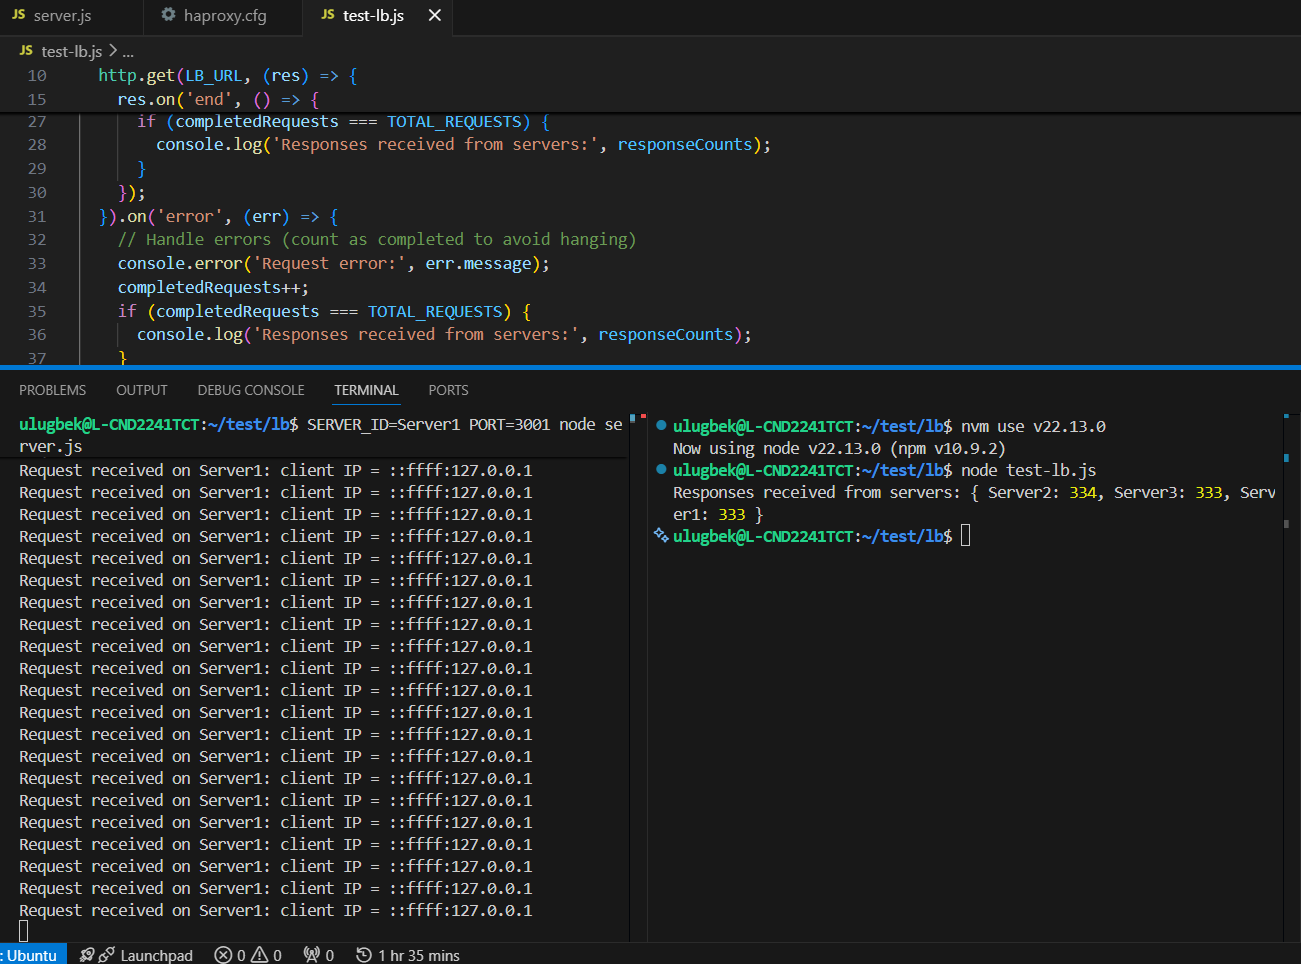Select the TERMINAL panel tab
Image resolution: width=1301 pixels, height=964 pixels.
(x=366, y=390)
